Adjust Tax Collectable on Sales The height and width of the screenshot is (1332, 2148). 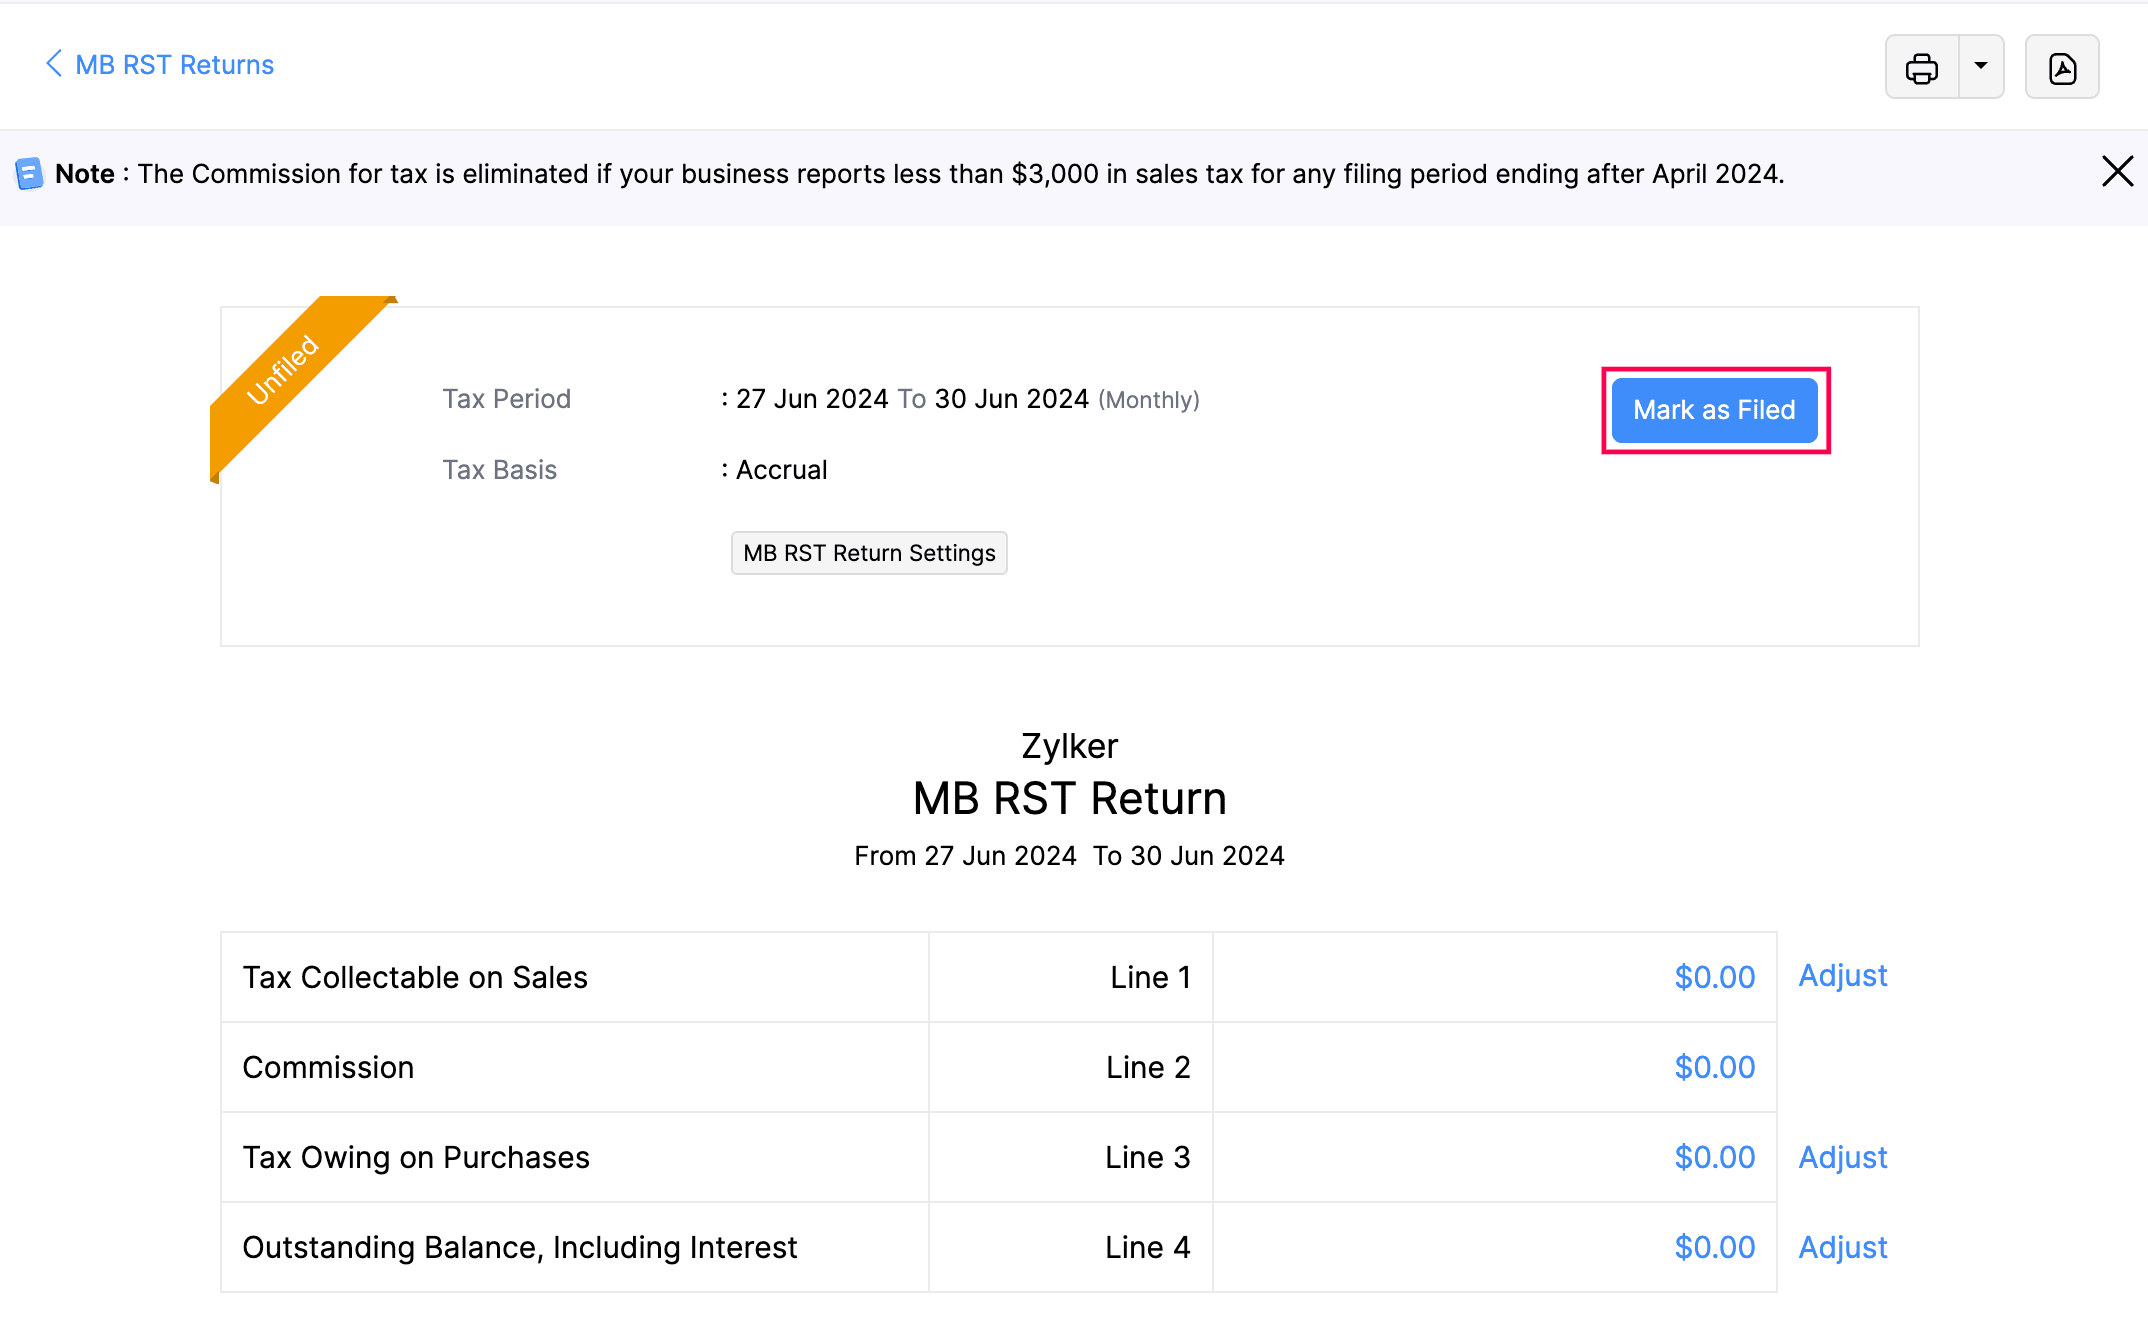click(1842, 976)
